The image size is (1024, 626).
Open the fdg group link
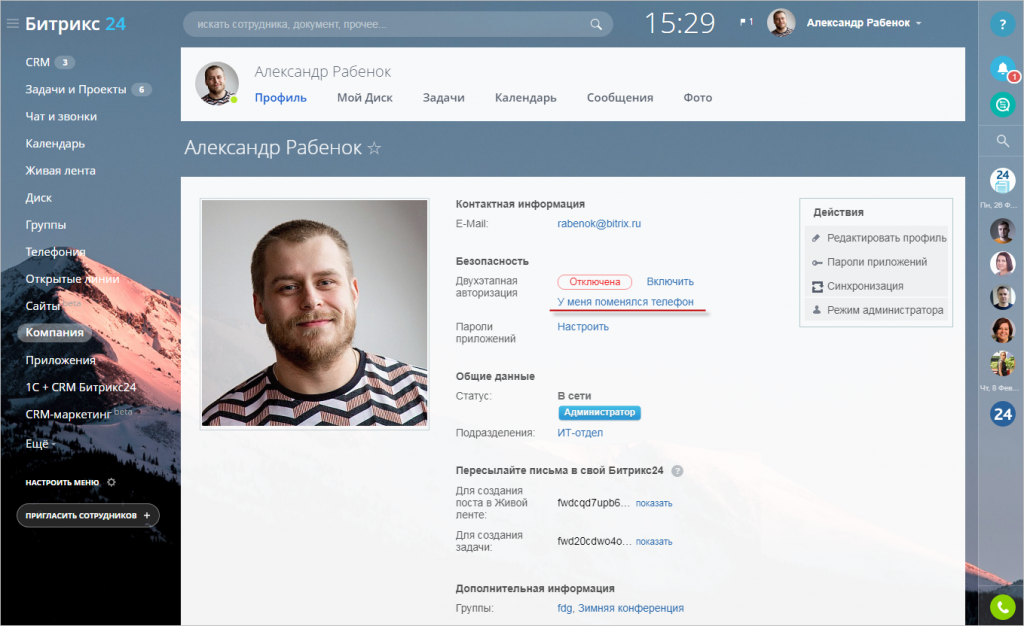coord(564,608)
